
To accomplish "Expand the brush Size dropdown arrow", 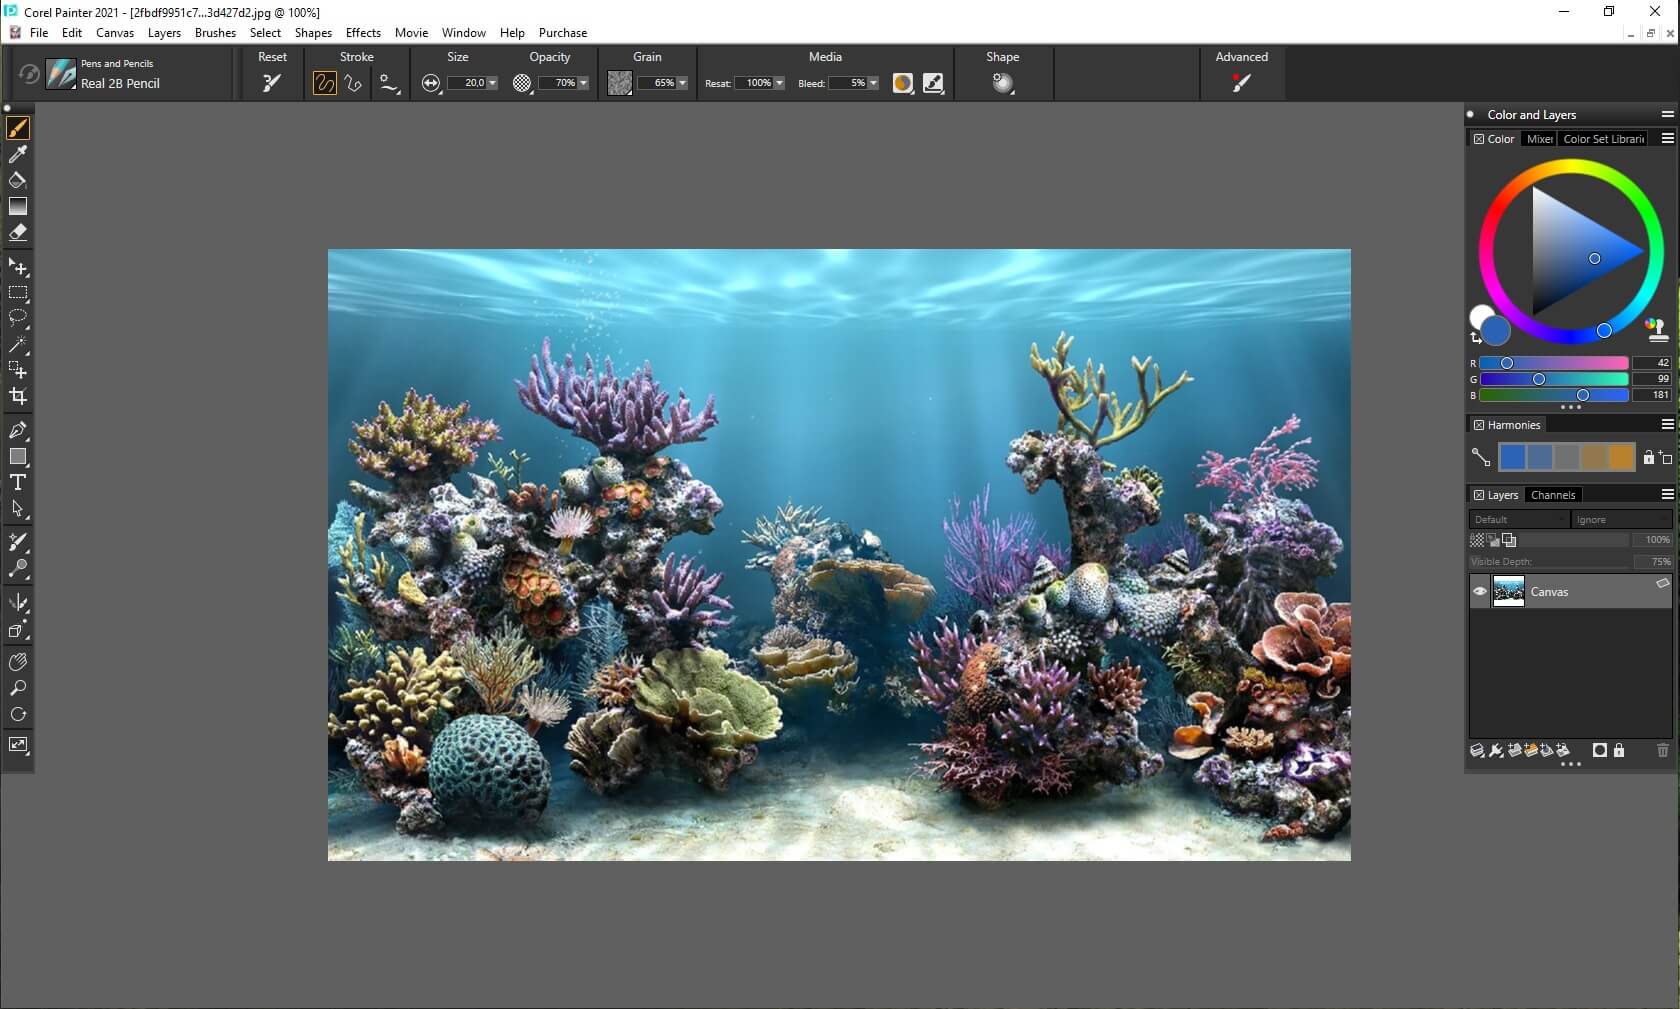I will pos(492,83).
